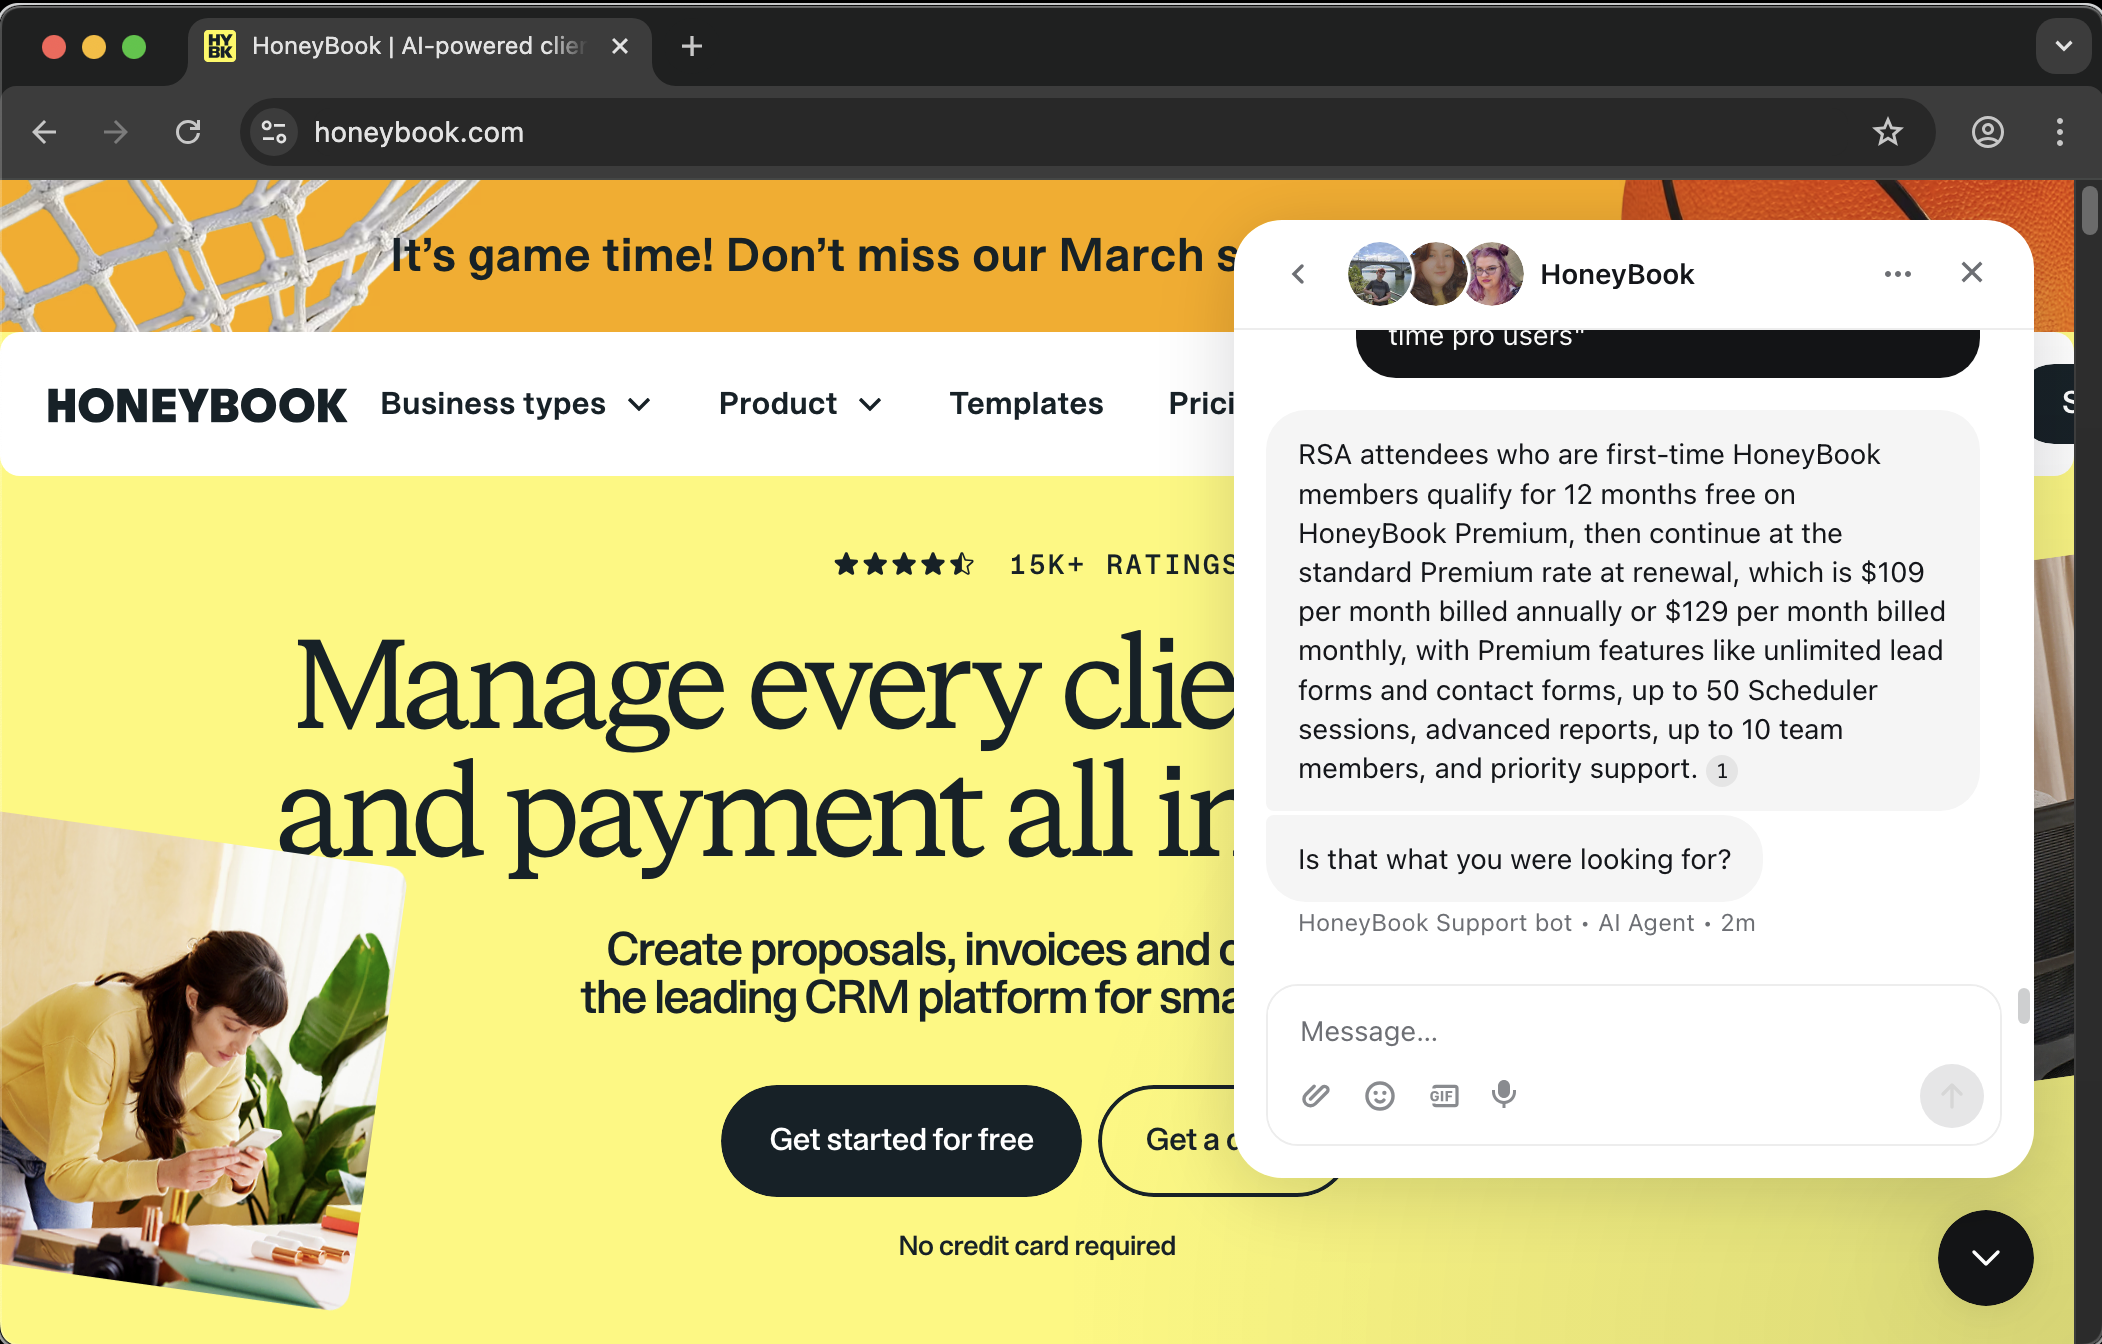Go back in the chat widget
The image size is (2102, 1344).
click(1298, 274)
